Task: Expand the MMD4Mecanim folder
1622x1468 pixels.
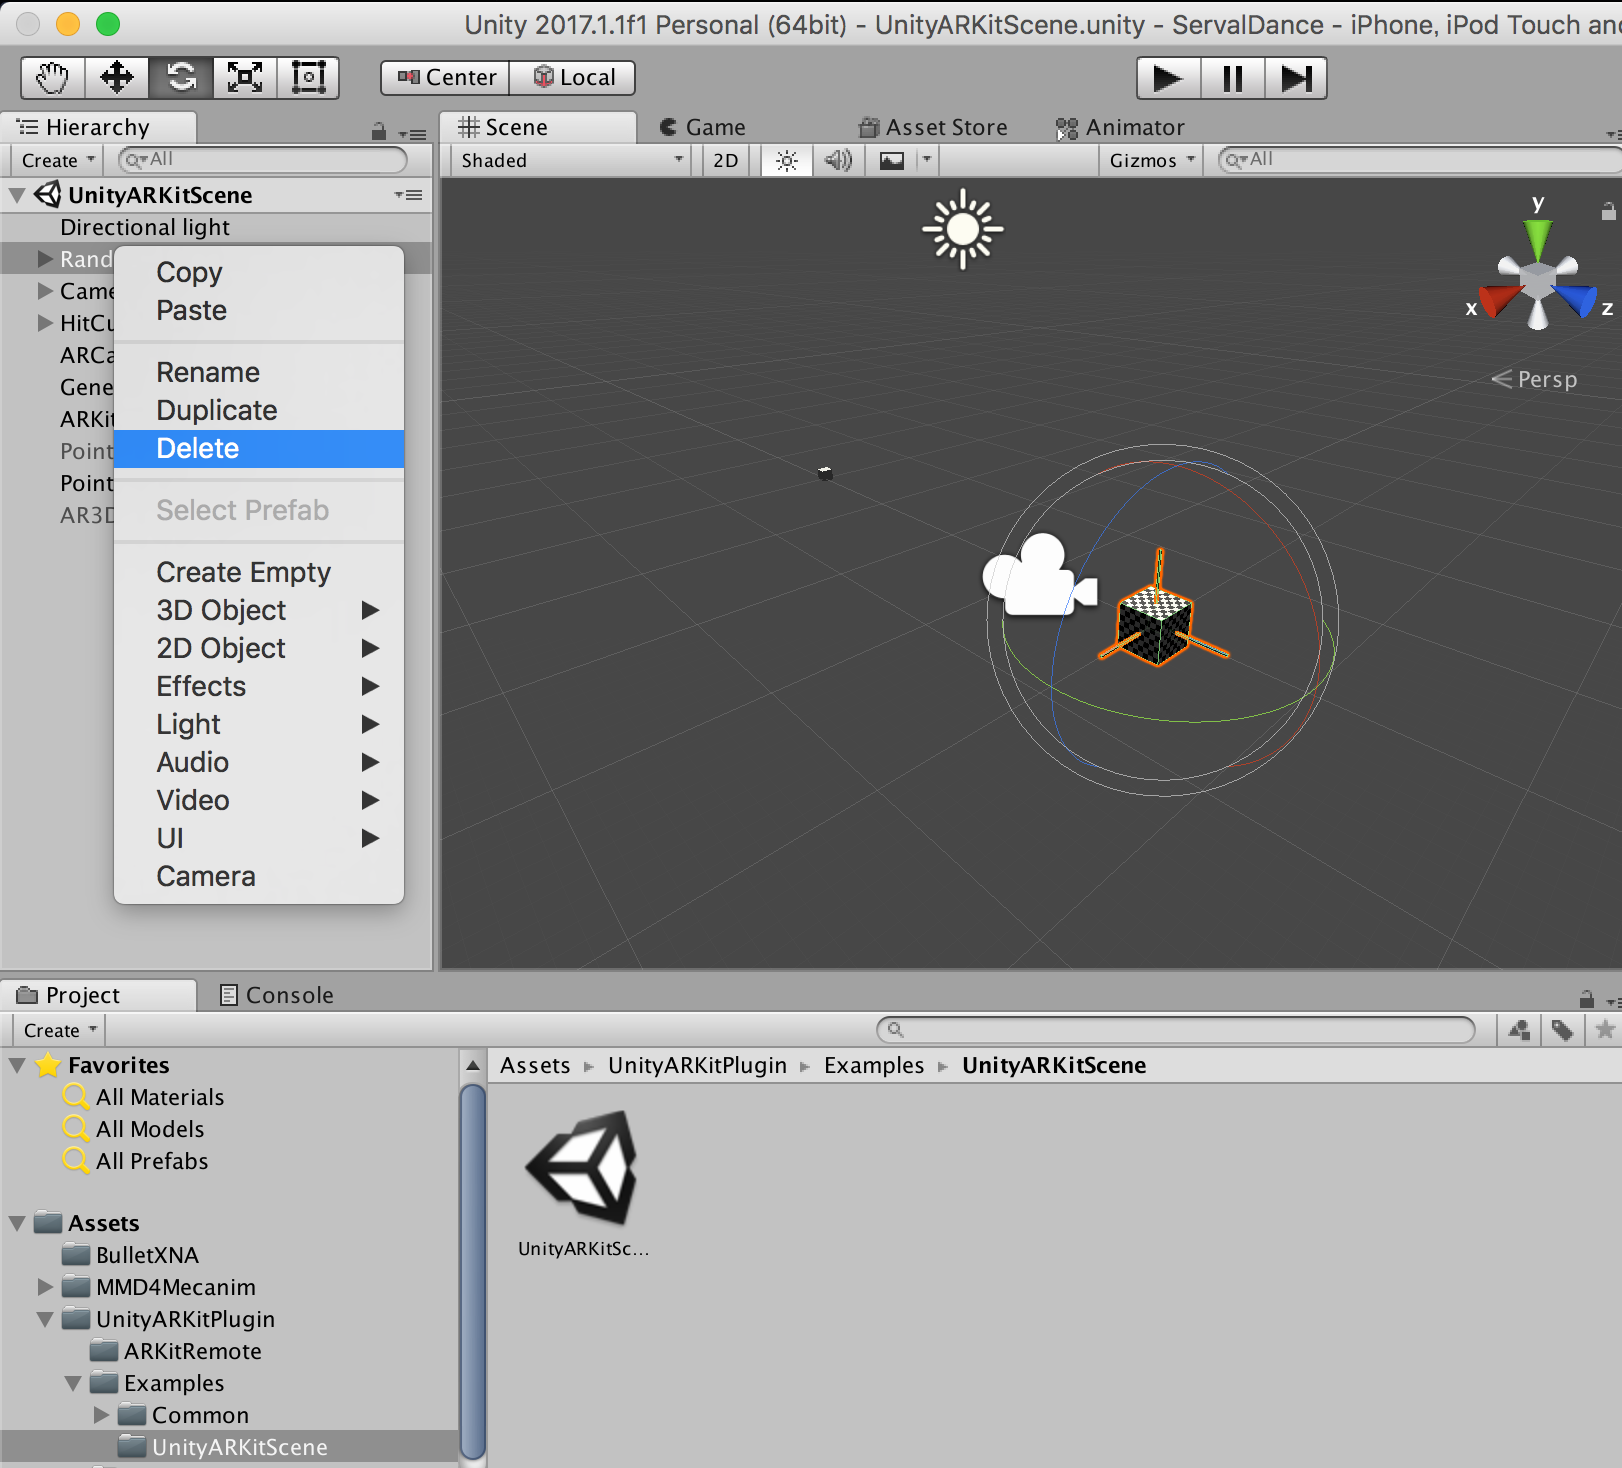Action: [x=45, y=1286]
